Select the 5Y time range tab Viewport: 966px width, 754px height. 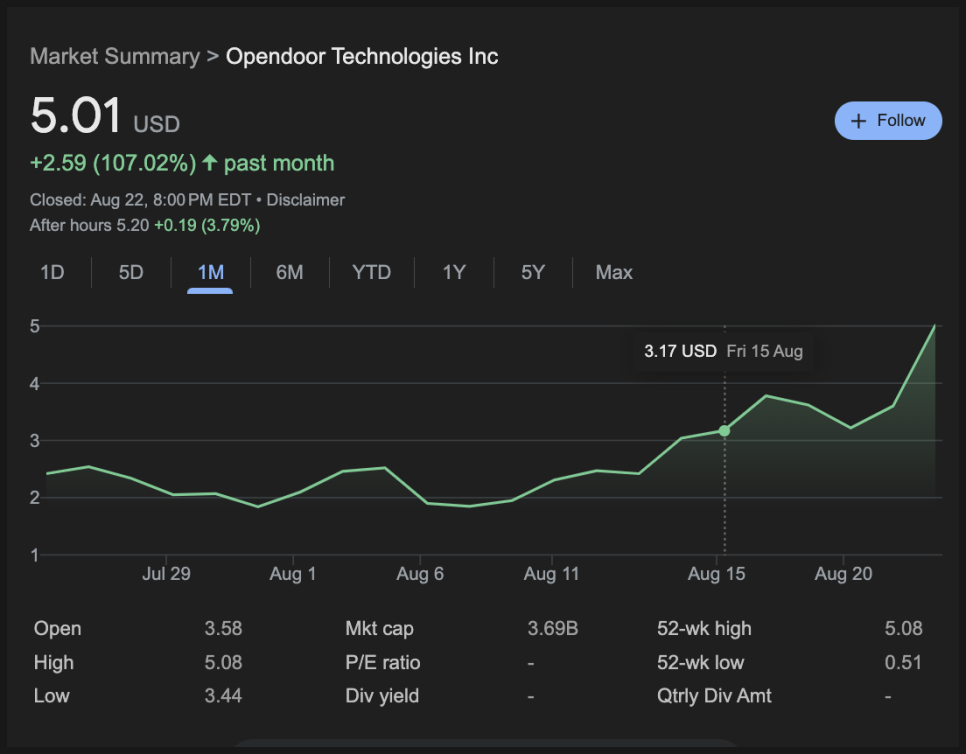pos(533,272)
